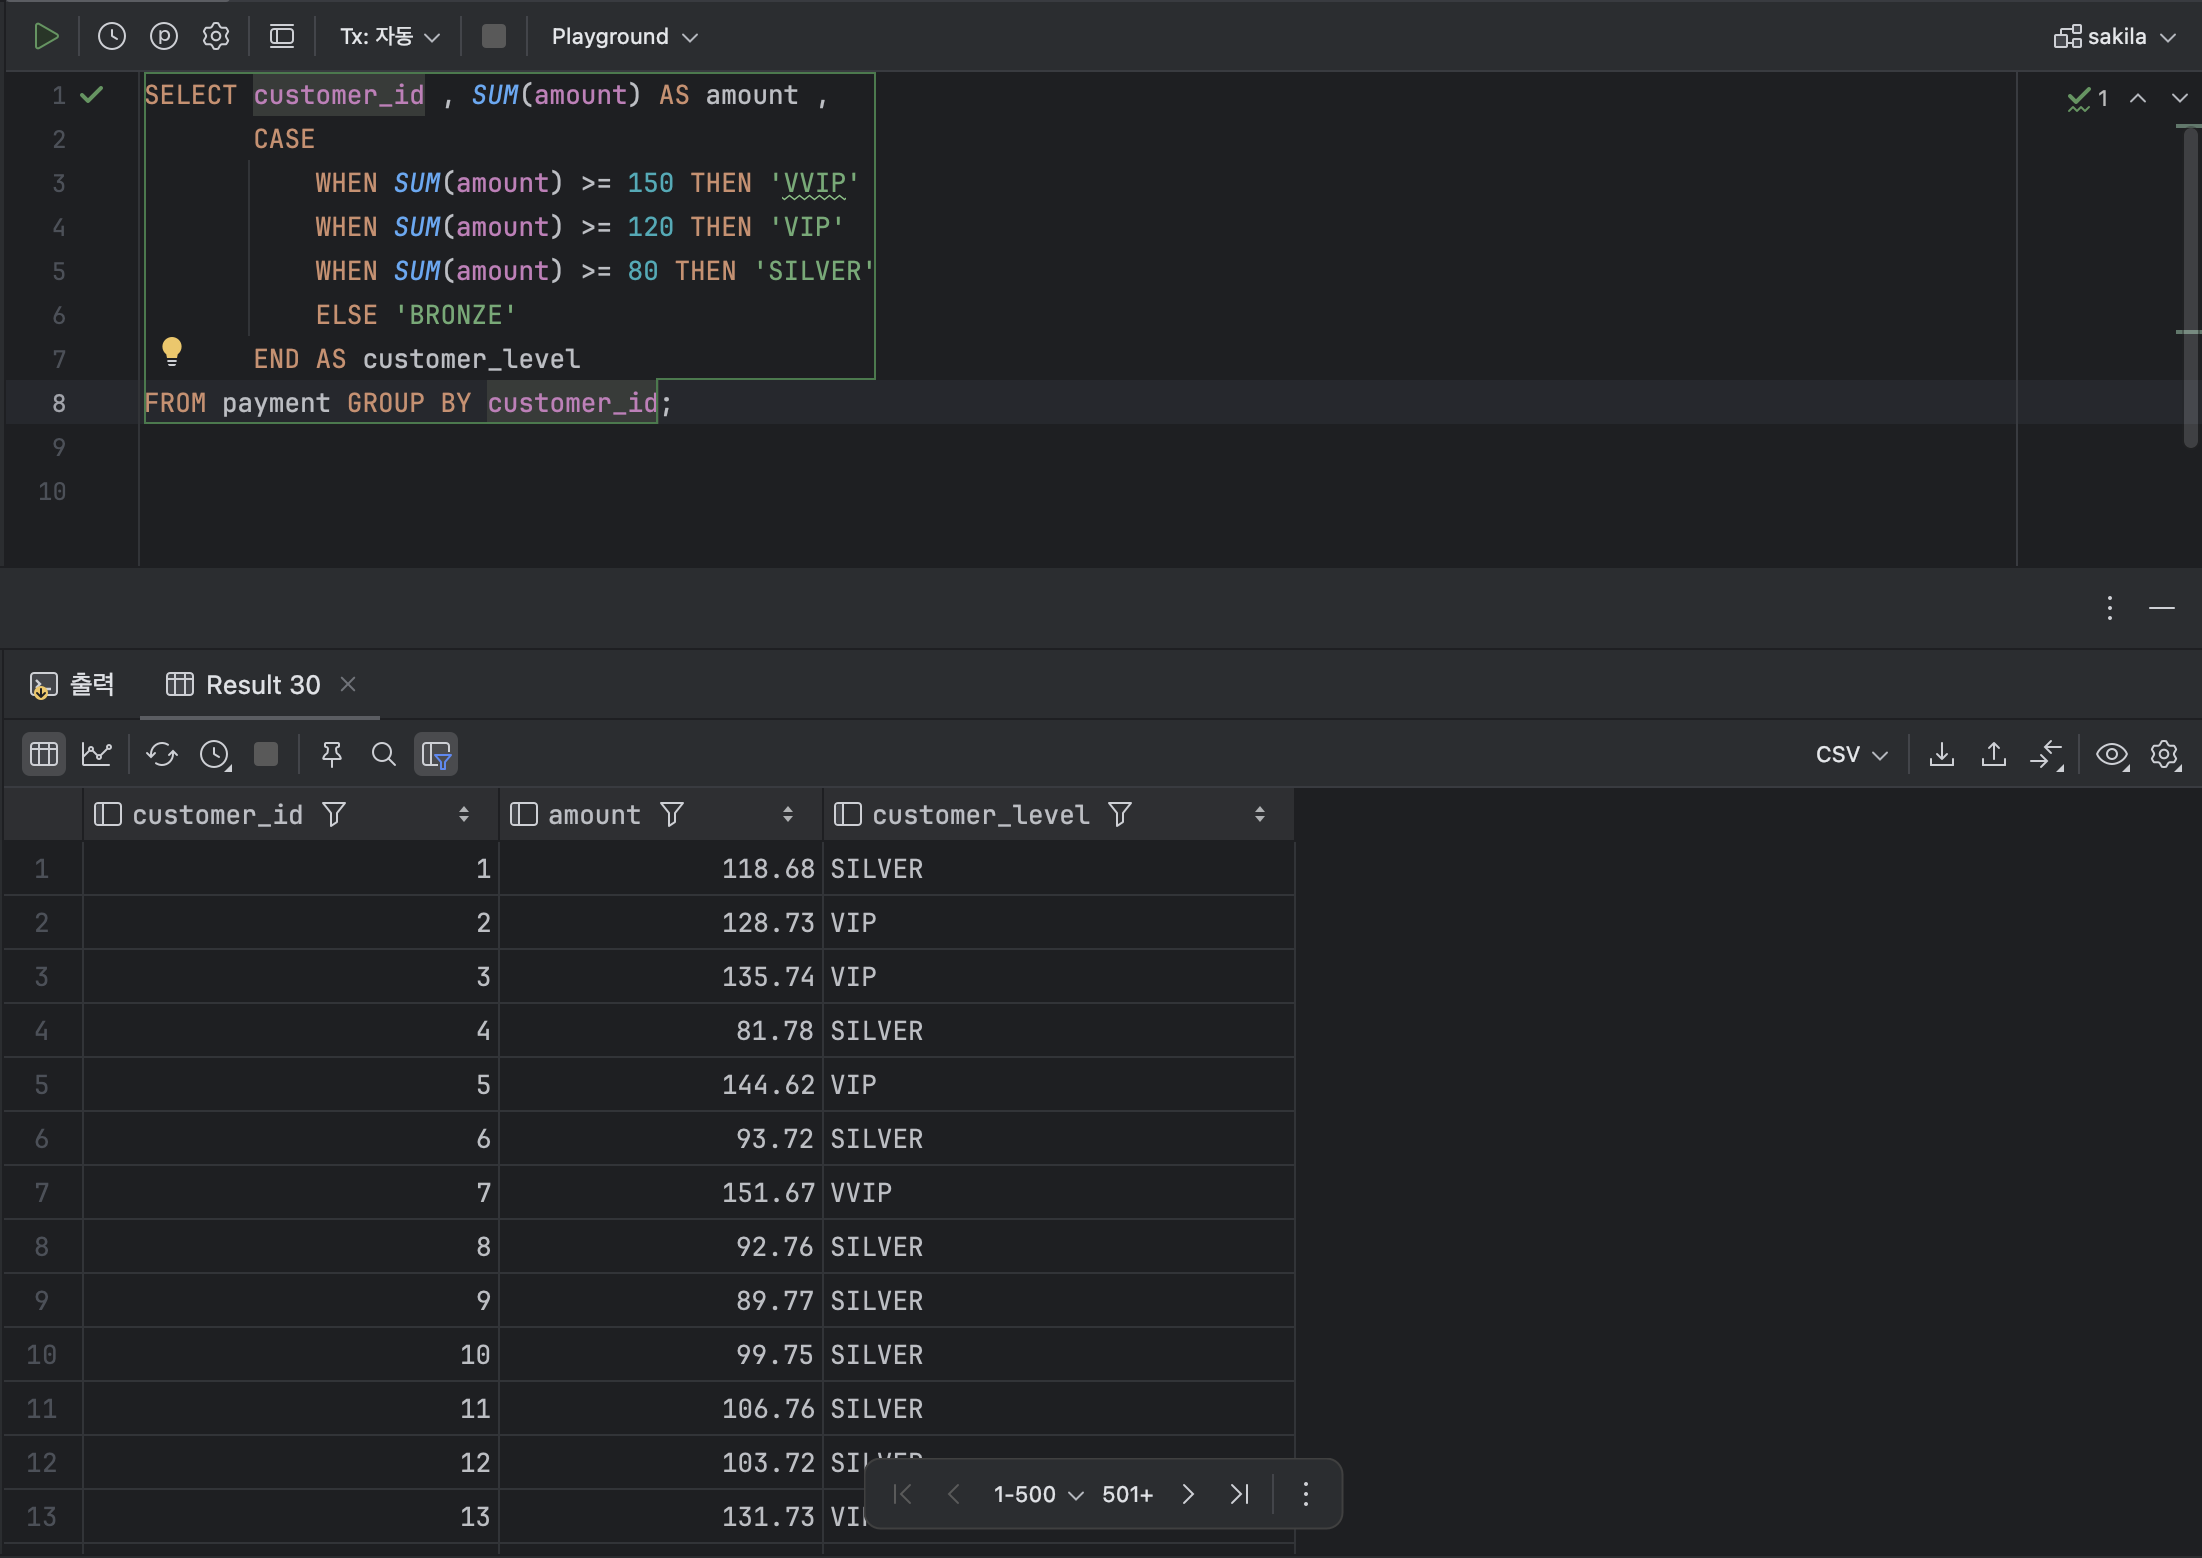Go to previous page of results

click(954, 1494)
